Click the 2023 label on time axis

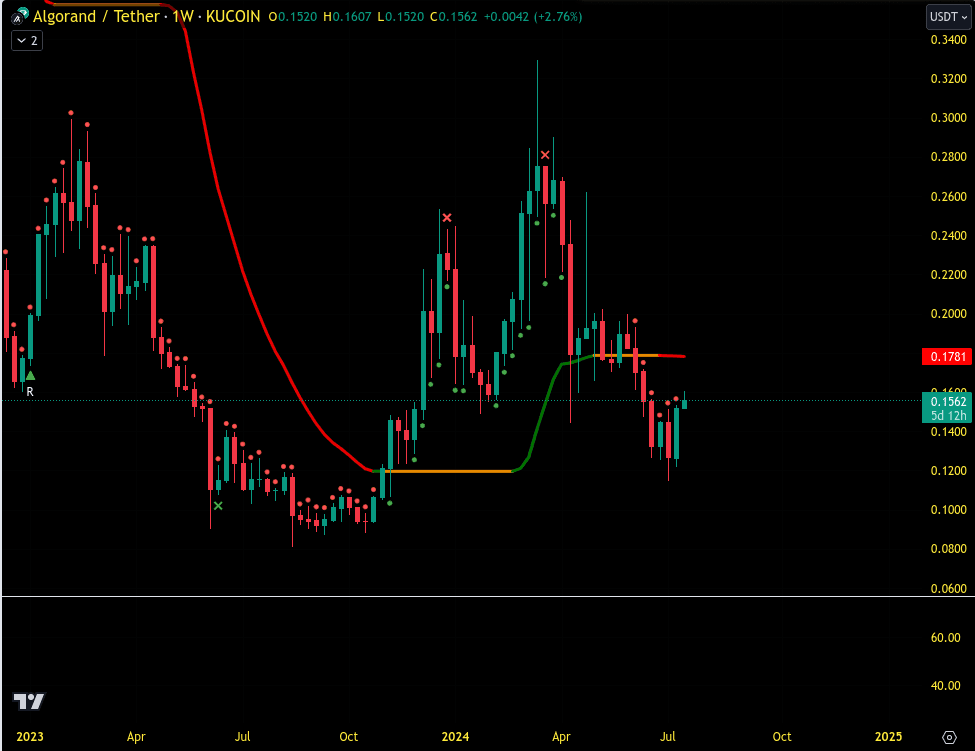(x=30, y=737)
